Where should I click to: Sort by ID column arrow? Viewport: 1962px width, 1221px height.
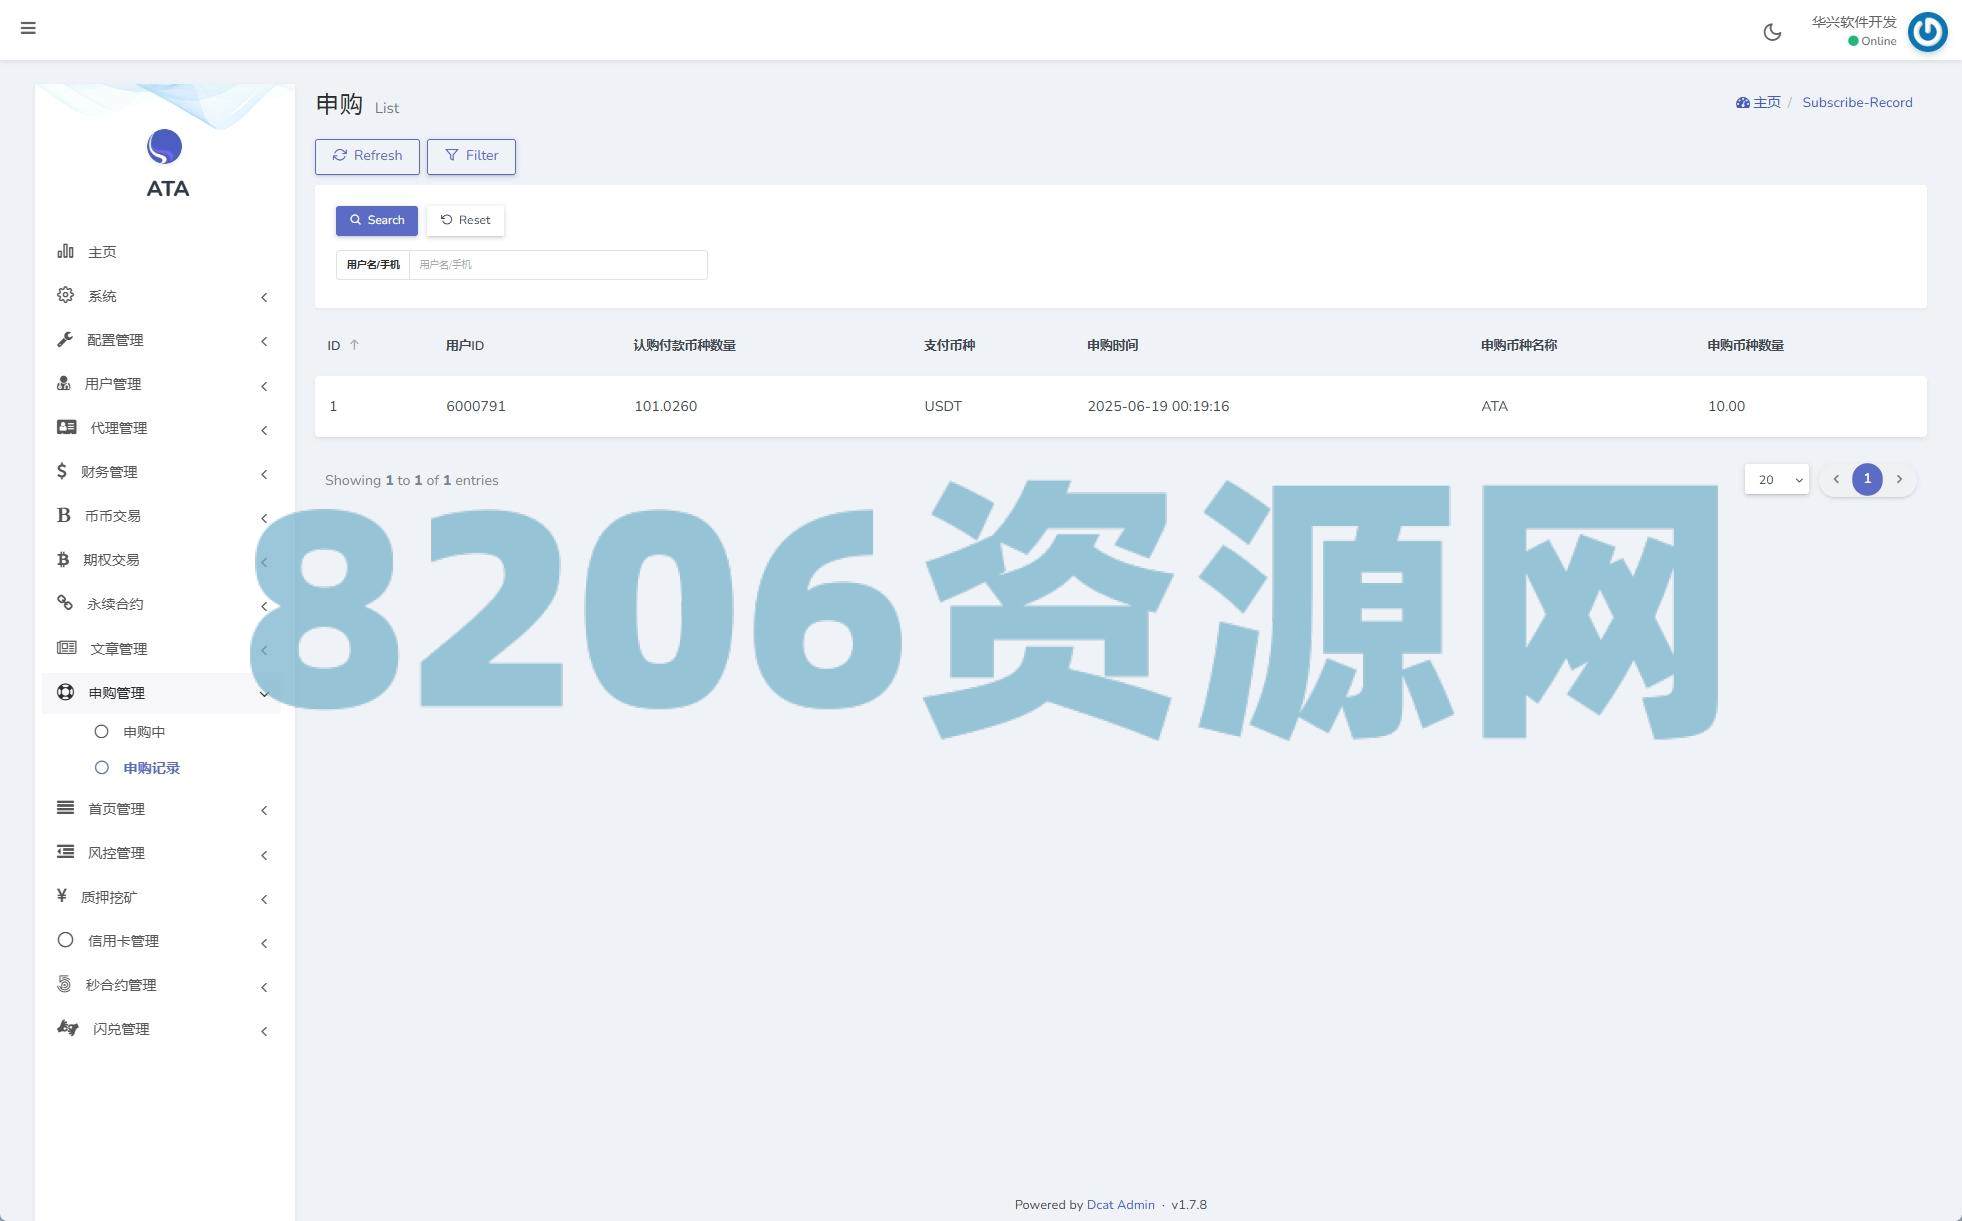click(x=354, y=345)
